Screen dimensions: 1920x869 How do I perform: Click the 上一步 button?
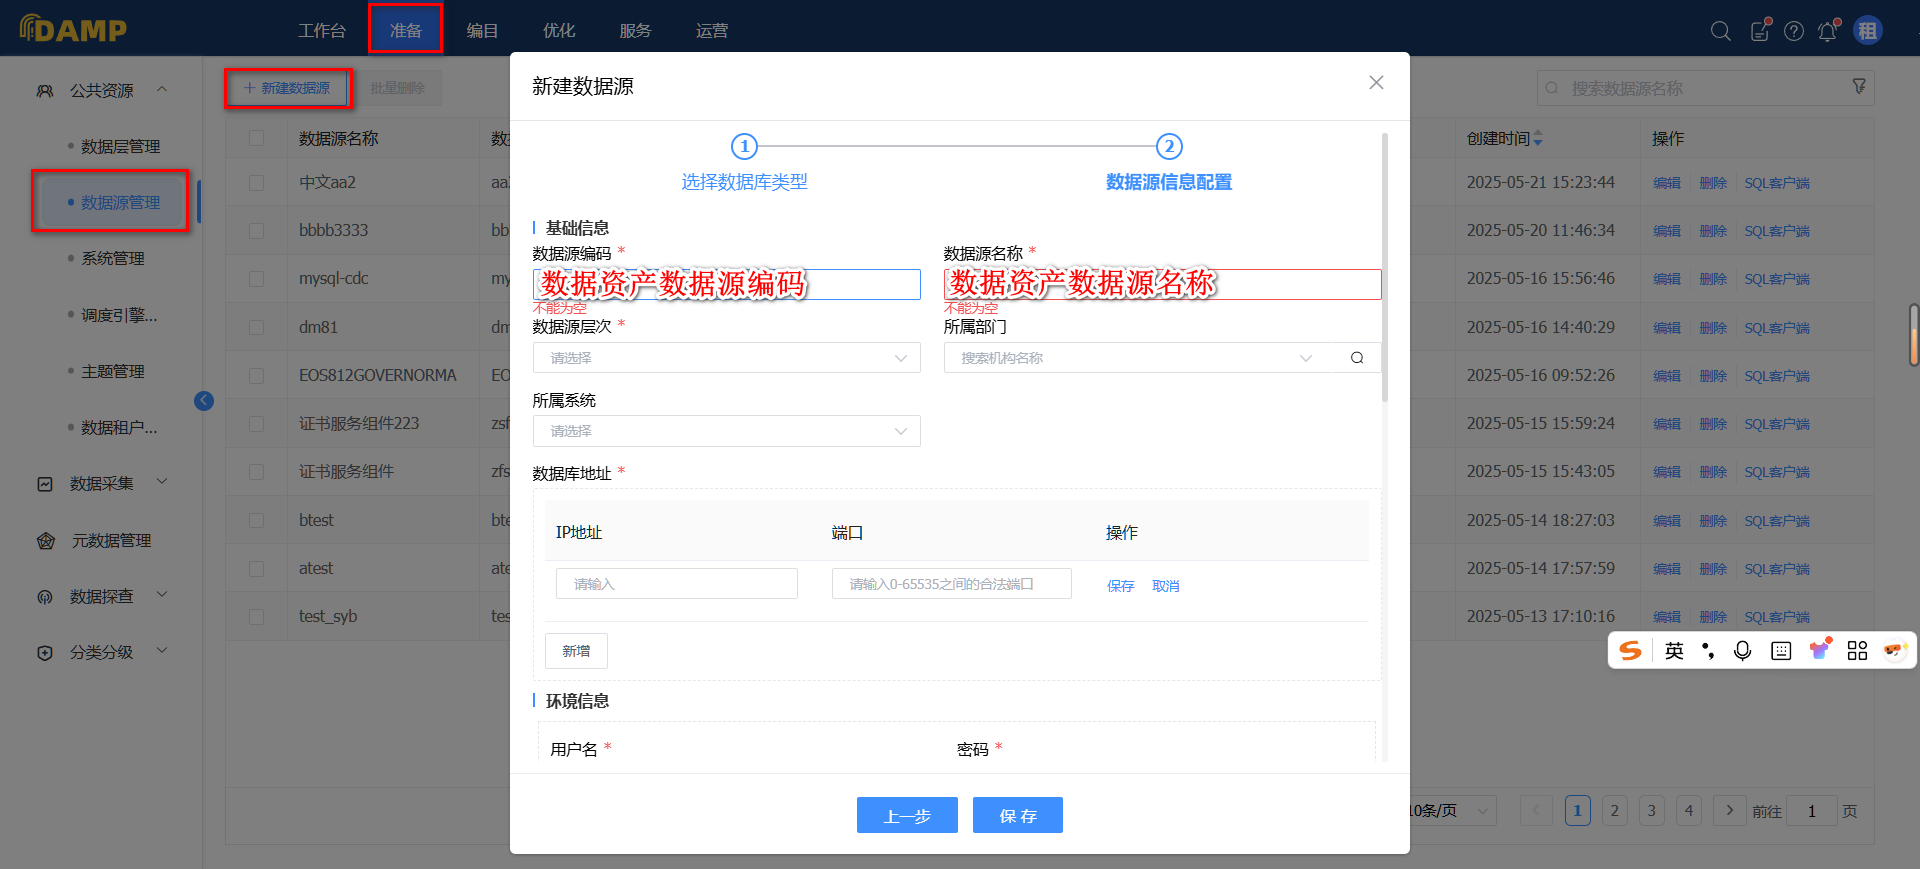(907, 816)
